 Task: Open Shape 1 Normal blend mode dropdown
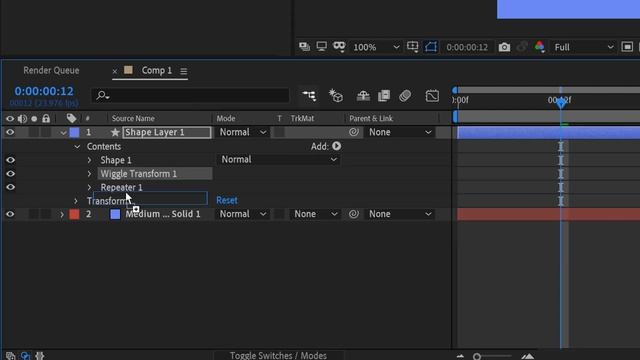(x=279, y=160)
